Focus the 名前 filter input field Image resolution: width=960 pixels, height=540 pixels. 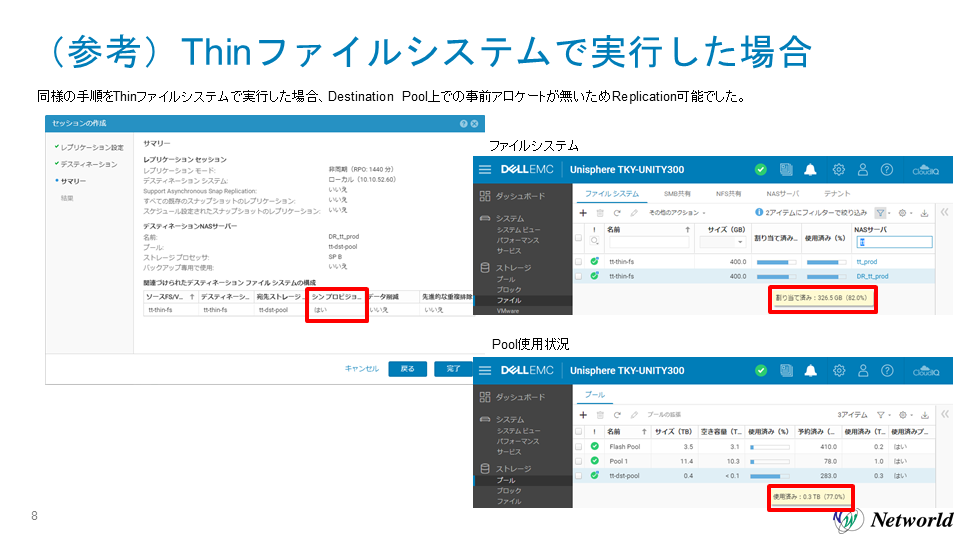[649, 242]
